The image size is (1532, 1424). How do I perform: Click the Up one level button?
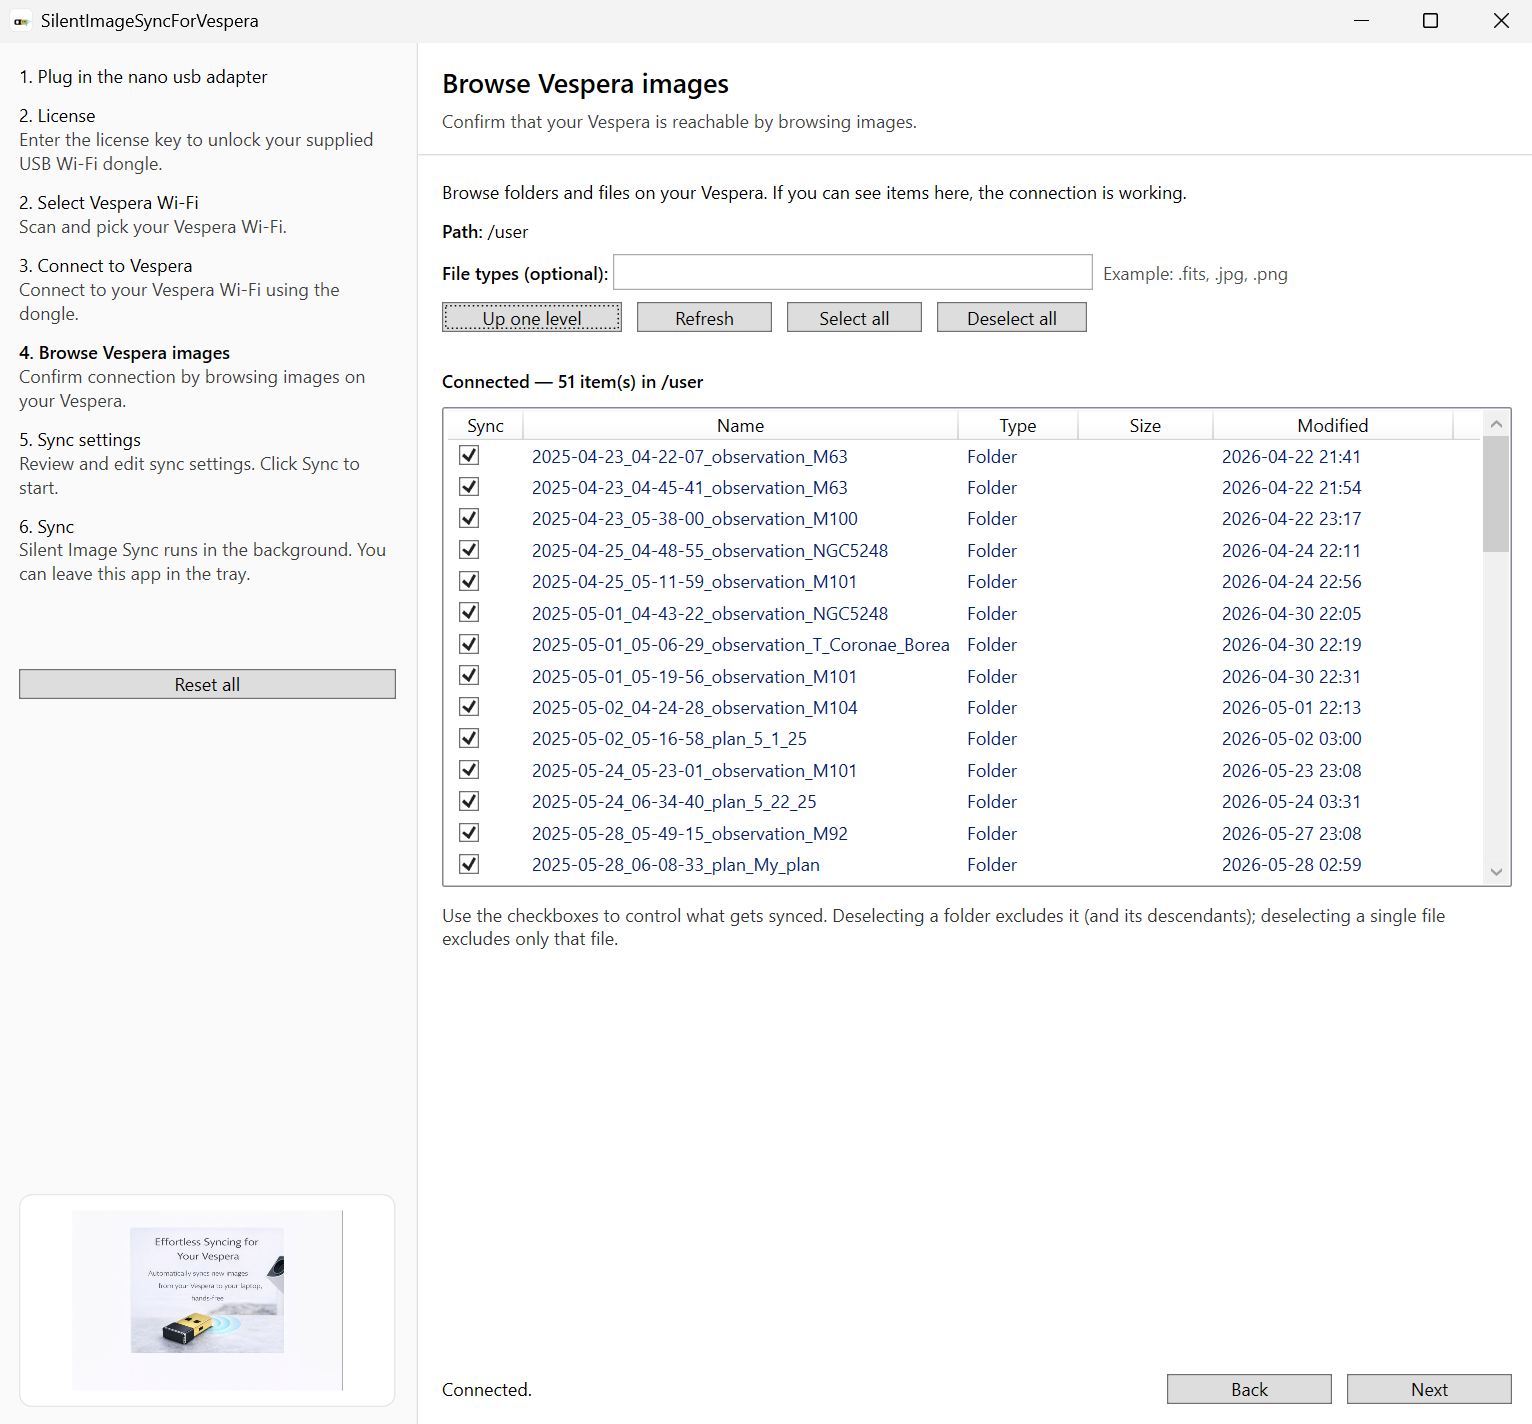coord(532,318)
